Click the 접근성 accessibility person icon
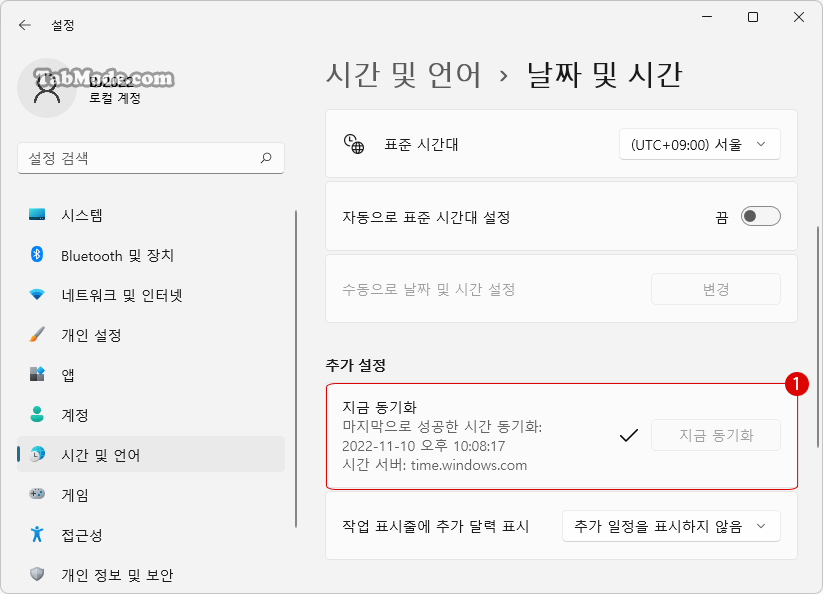This screenshot has width=823, height=594. pyautogui.click(x=37, y=535)
